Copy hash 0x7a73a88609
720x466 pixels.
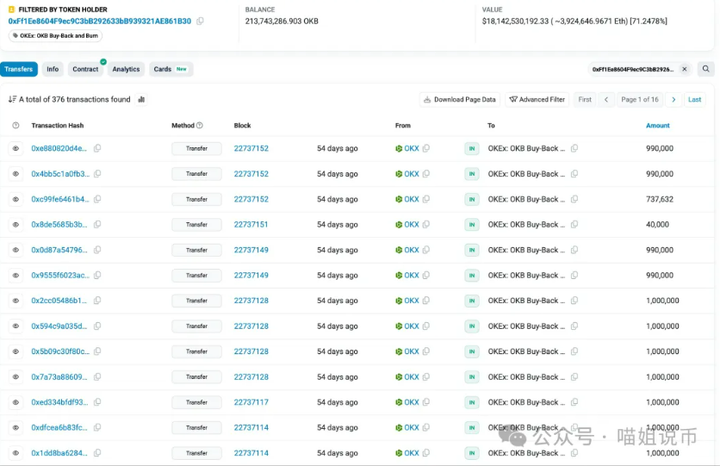click(97, 377)
